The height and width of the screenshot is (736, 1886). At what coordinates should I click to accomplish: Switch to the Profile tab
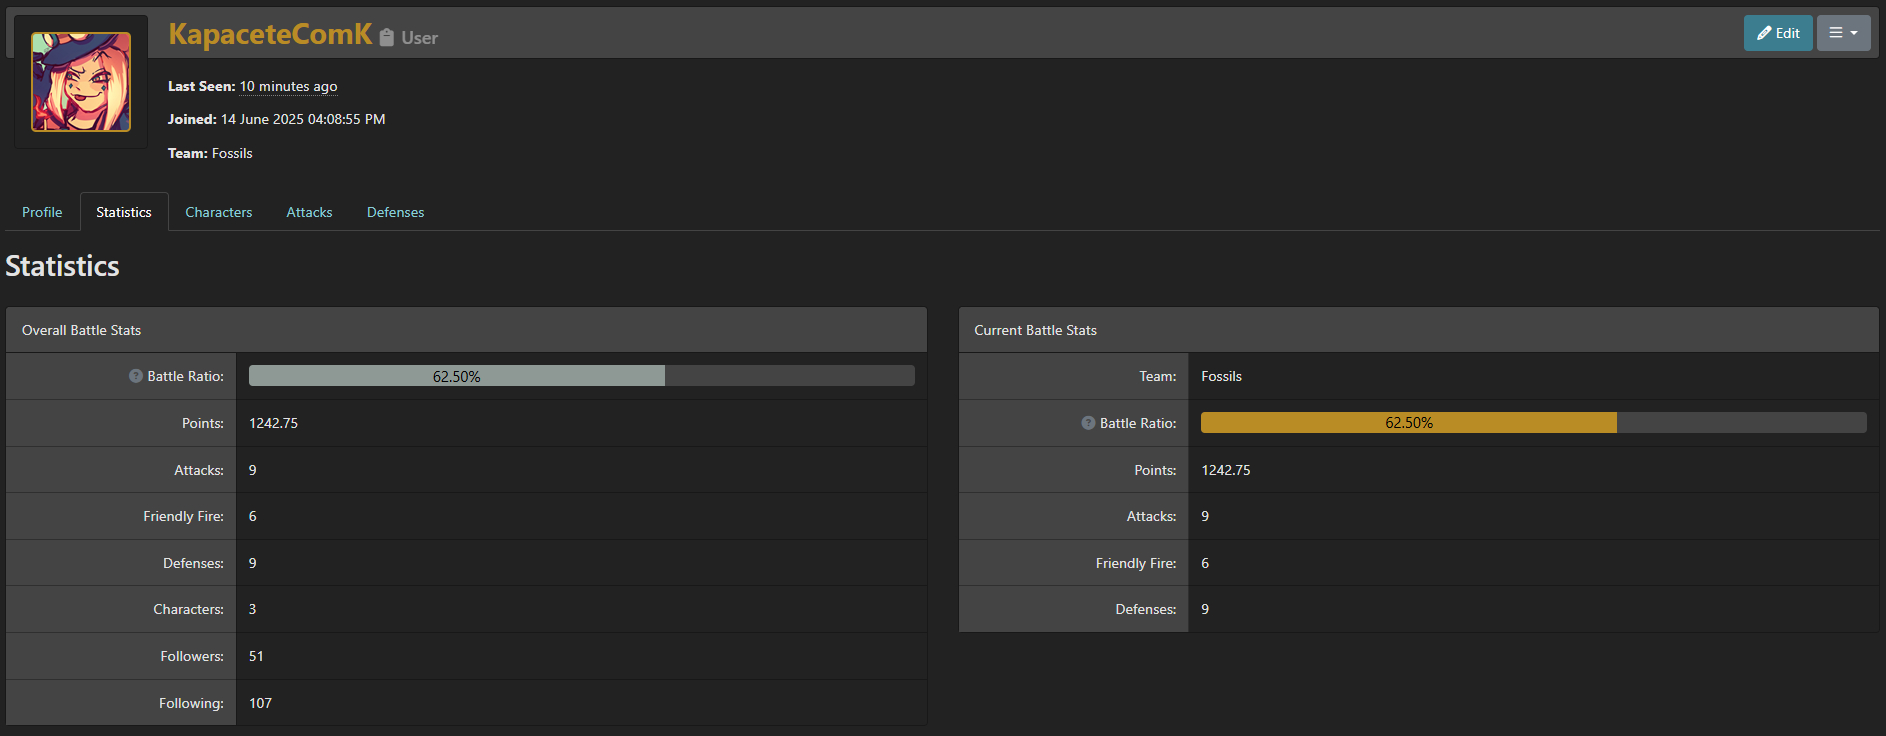[42, 212]
